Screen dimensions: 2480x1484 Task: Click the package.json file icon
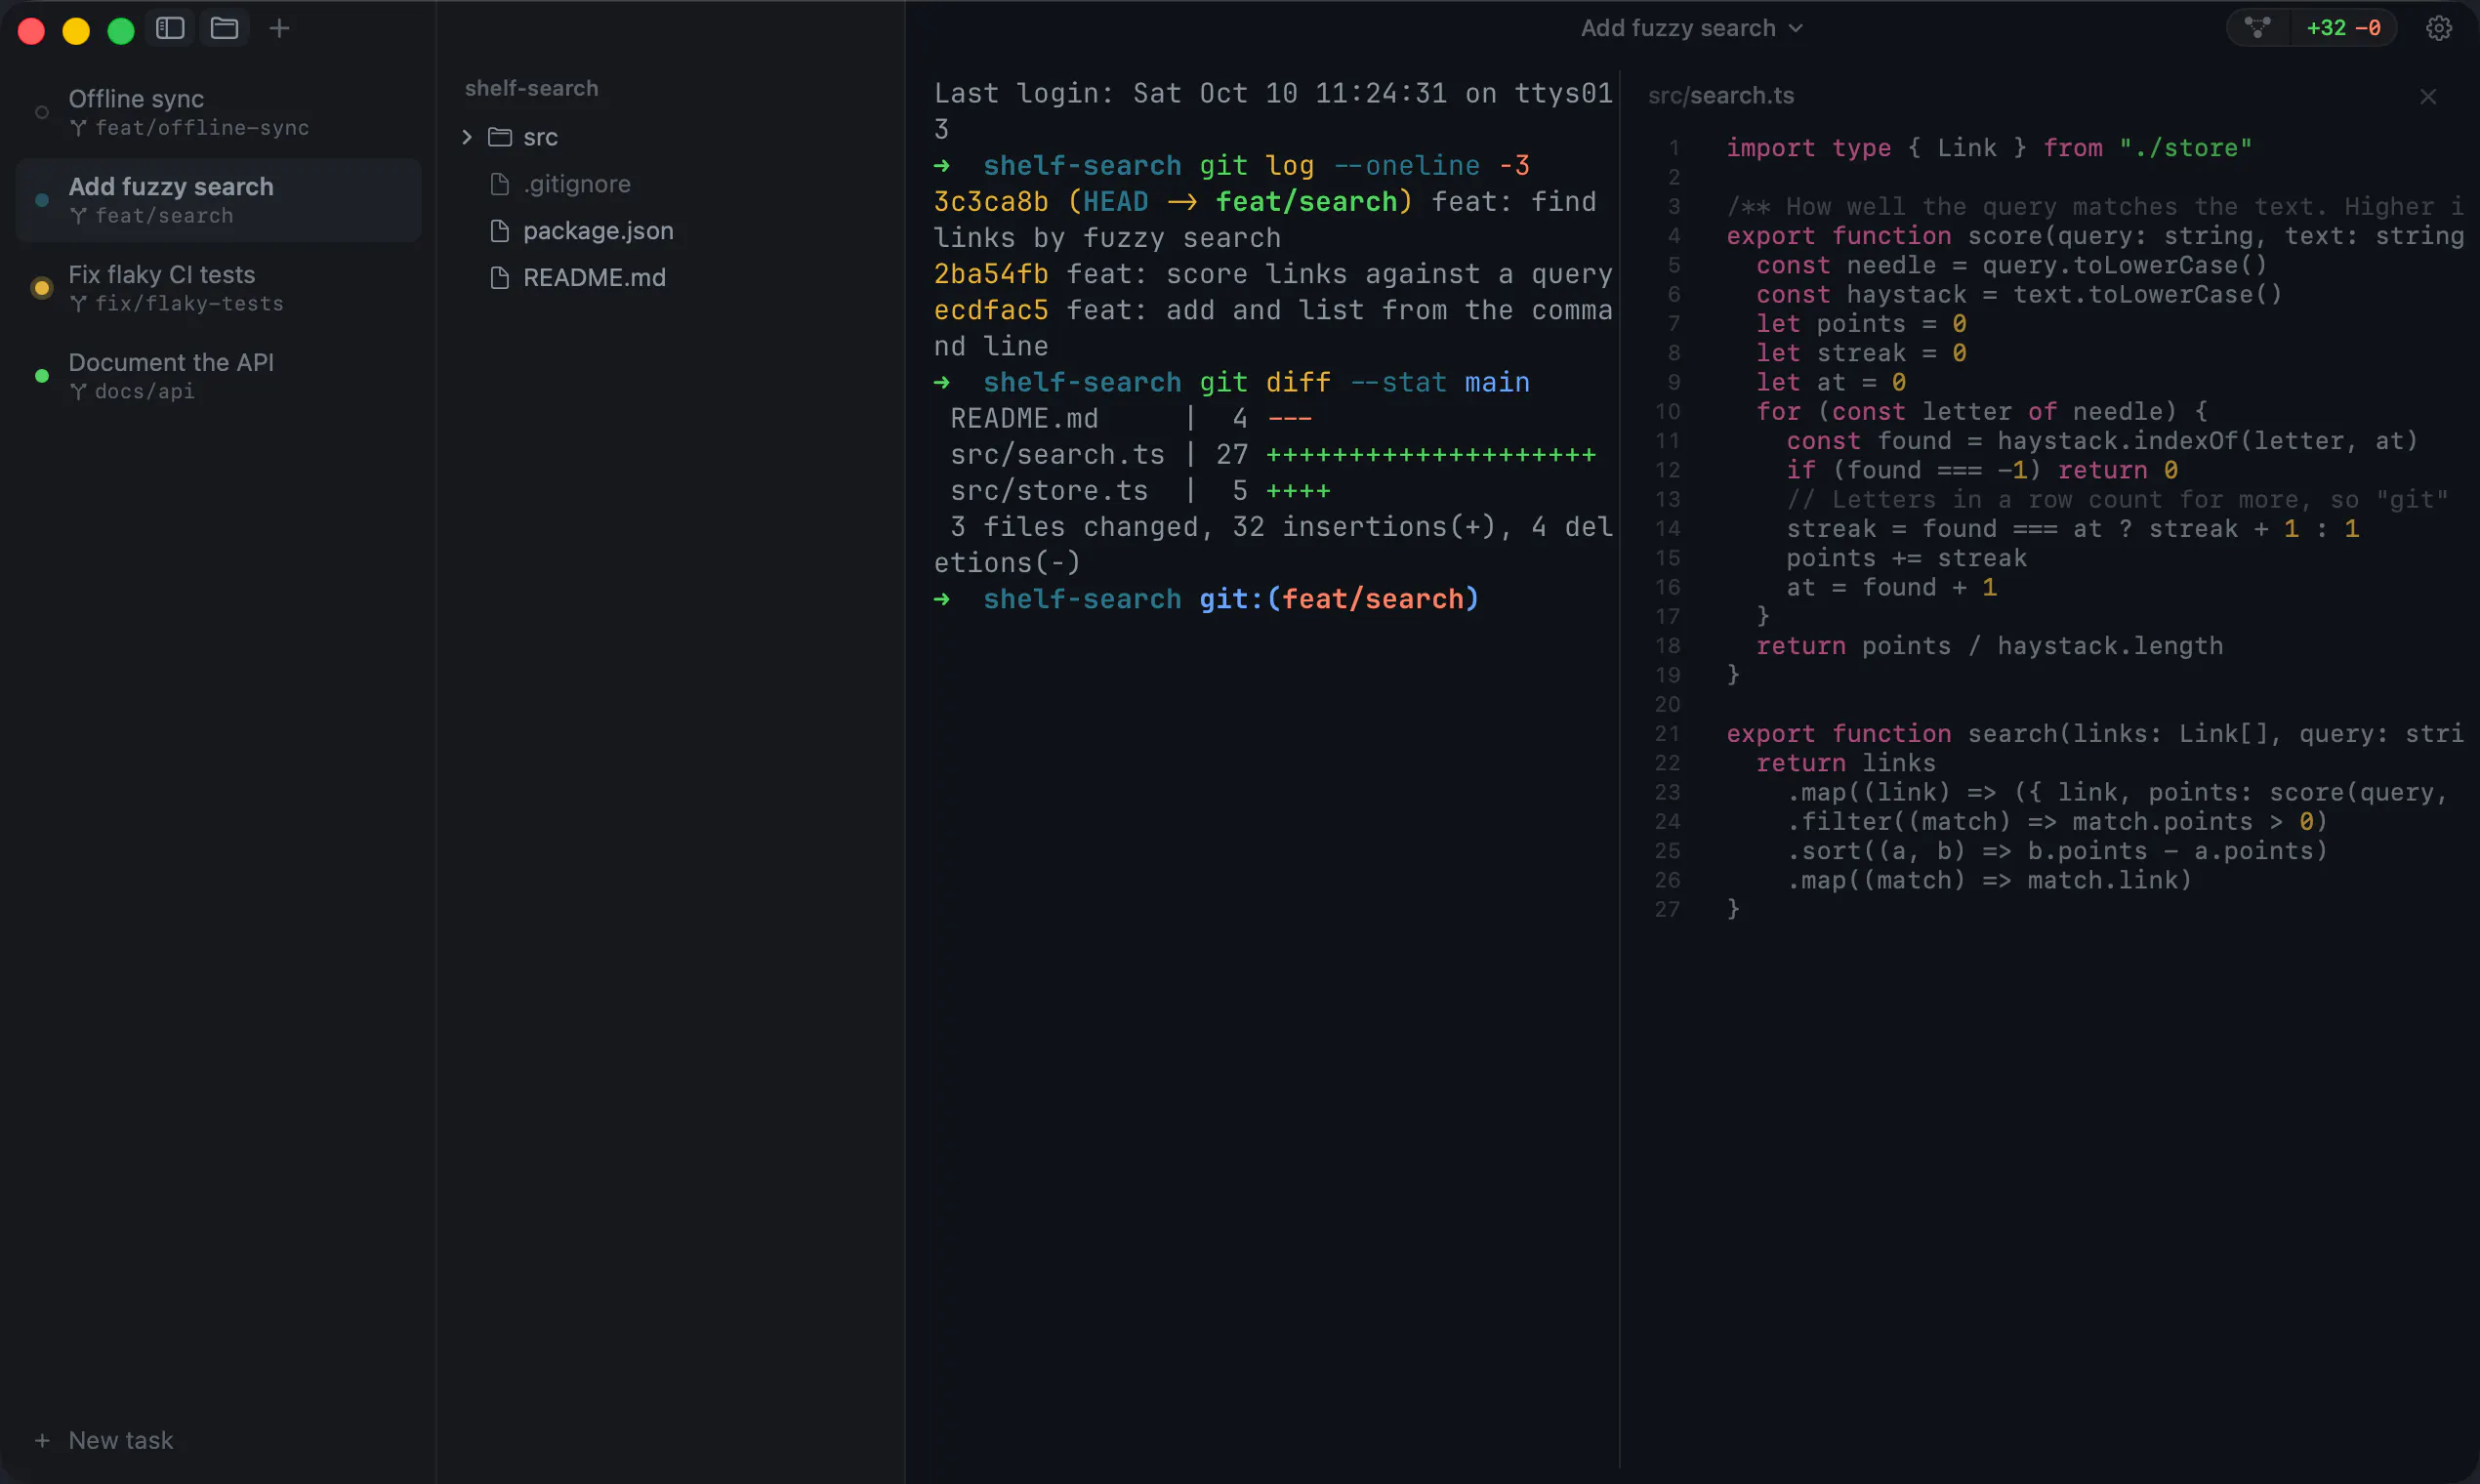click(500, 231)
